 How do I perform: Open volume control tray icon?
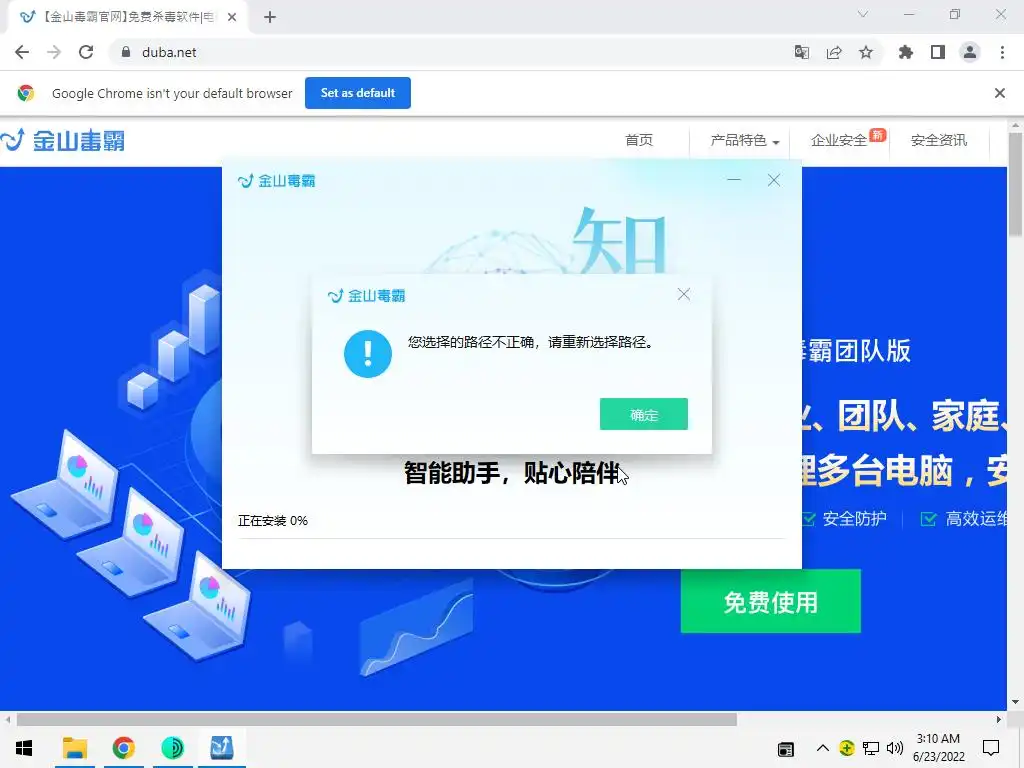tap(895, 748)
